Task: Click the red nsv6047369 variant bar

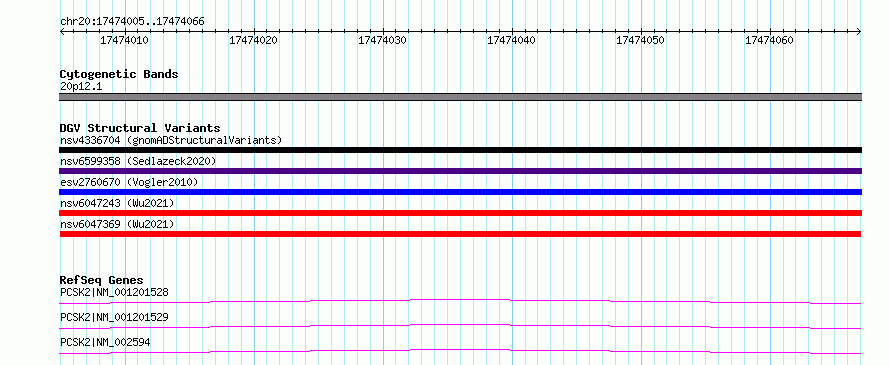Action: click(460, 234)
